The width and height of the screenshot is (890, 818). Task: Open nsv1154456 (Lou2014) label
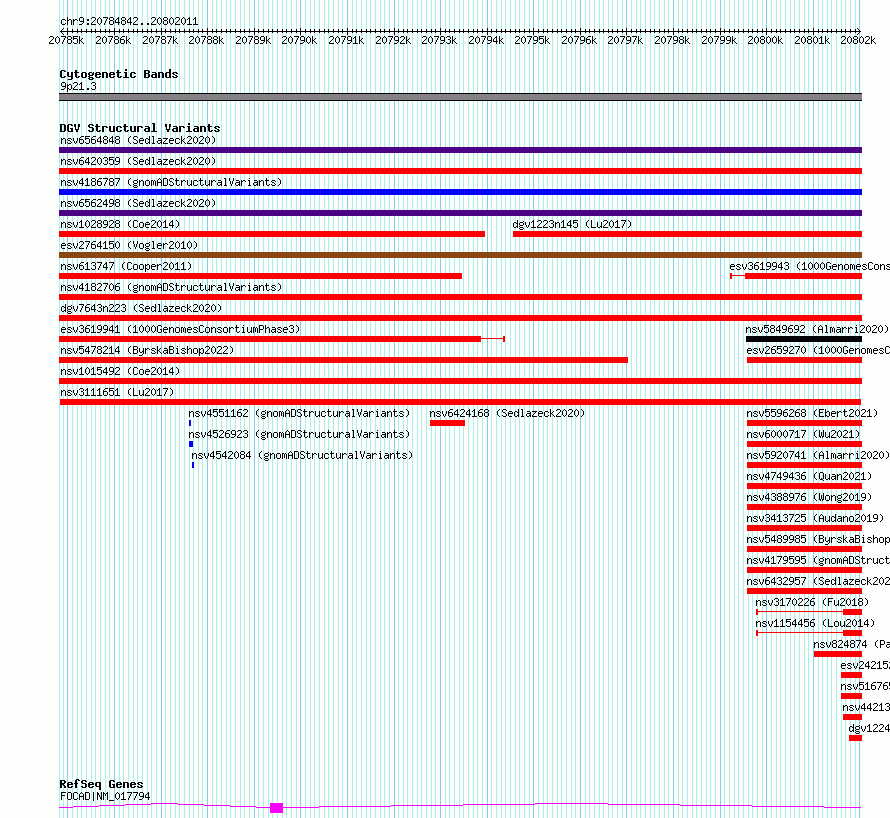pos(815,623)
